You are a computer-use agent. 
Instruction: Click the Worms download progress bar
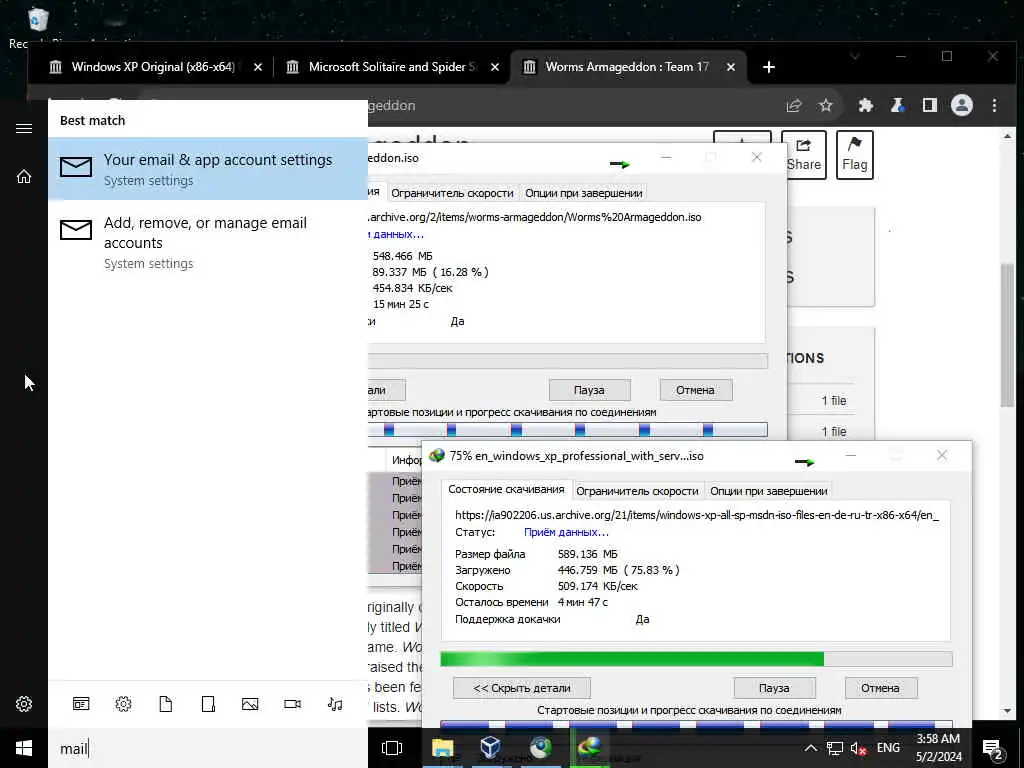pyautogui.click(x=568, y=361)
